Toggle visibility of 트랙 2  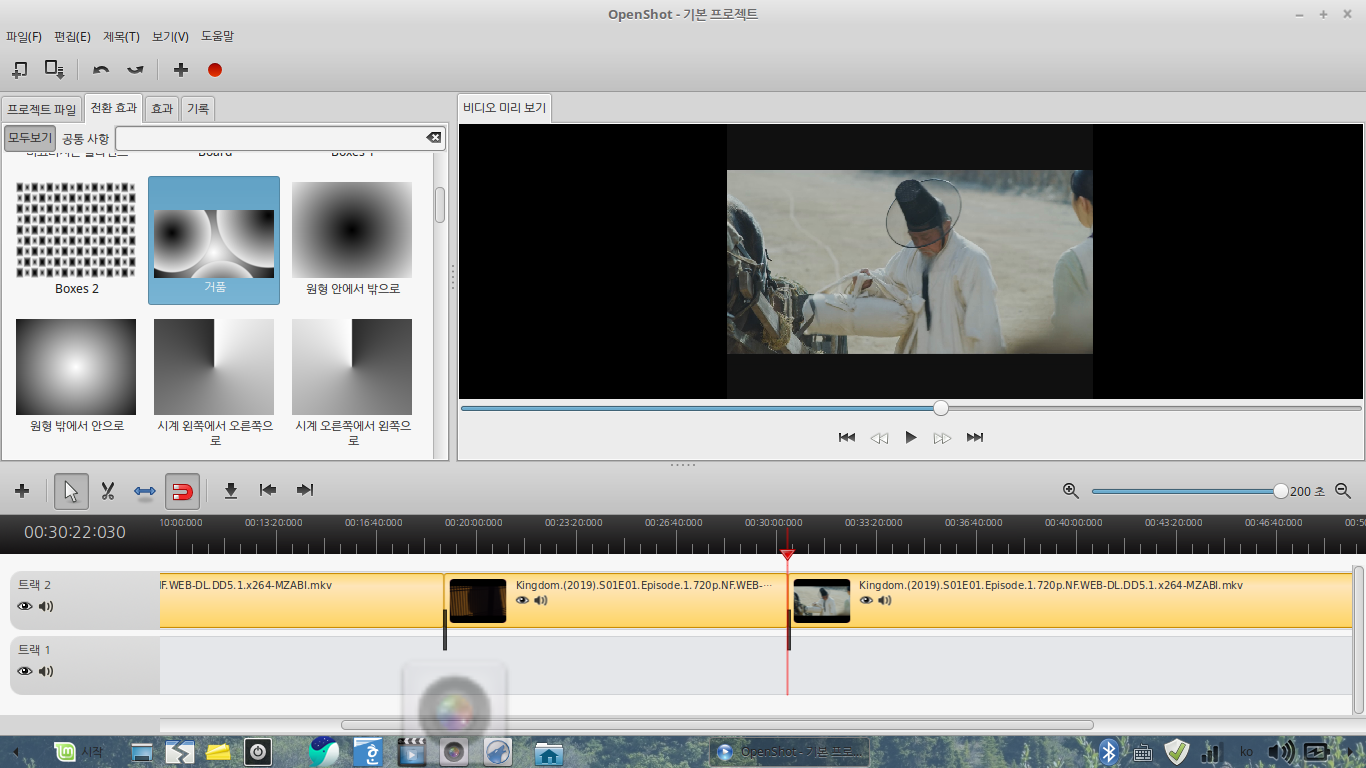tap(25, 606)
